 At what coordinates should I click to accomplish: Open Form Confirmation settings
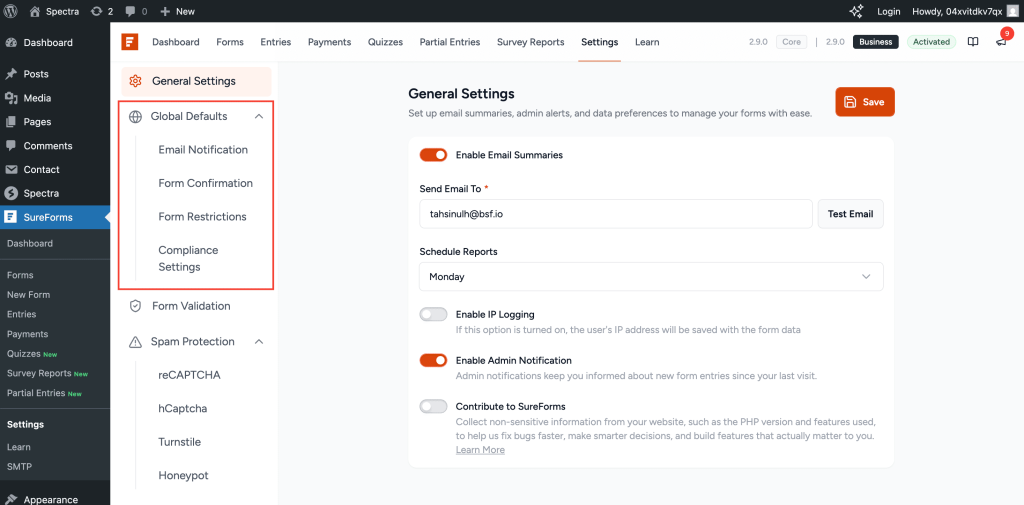[x=206, y=183]
